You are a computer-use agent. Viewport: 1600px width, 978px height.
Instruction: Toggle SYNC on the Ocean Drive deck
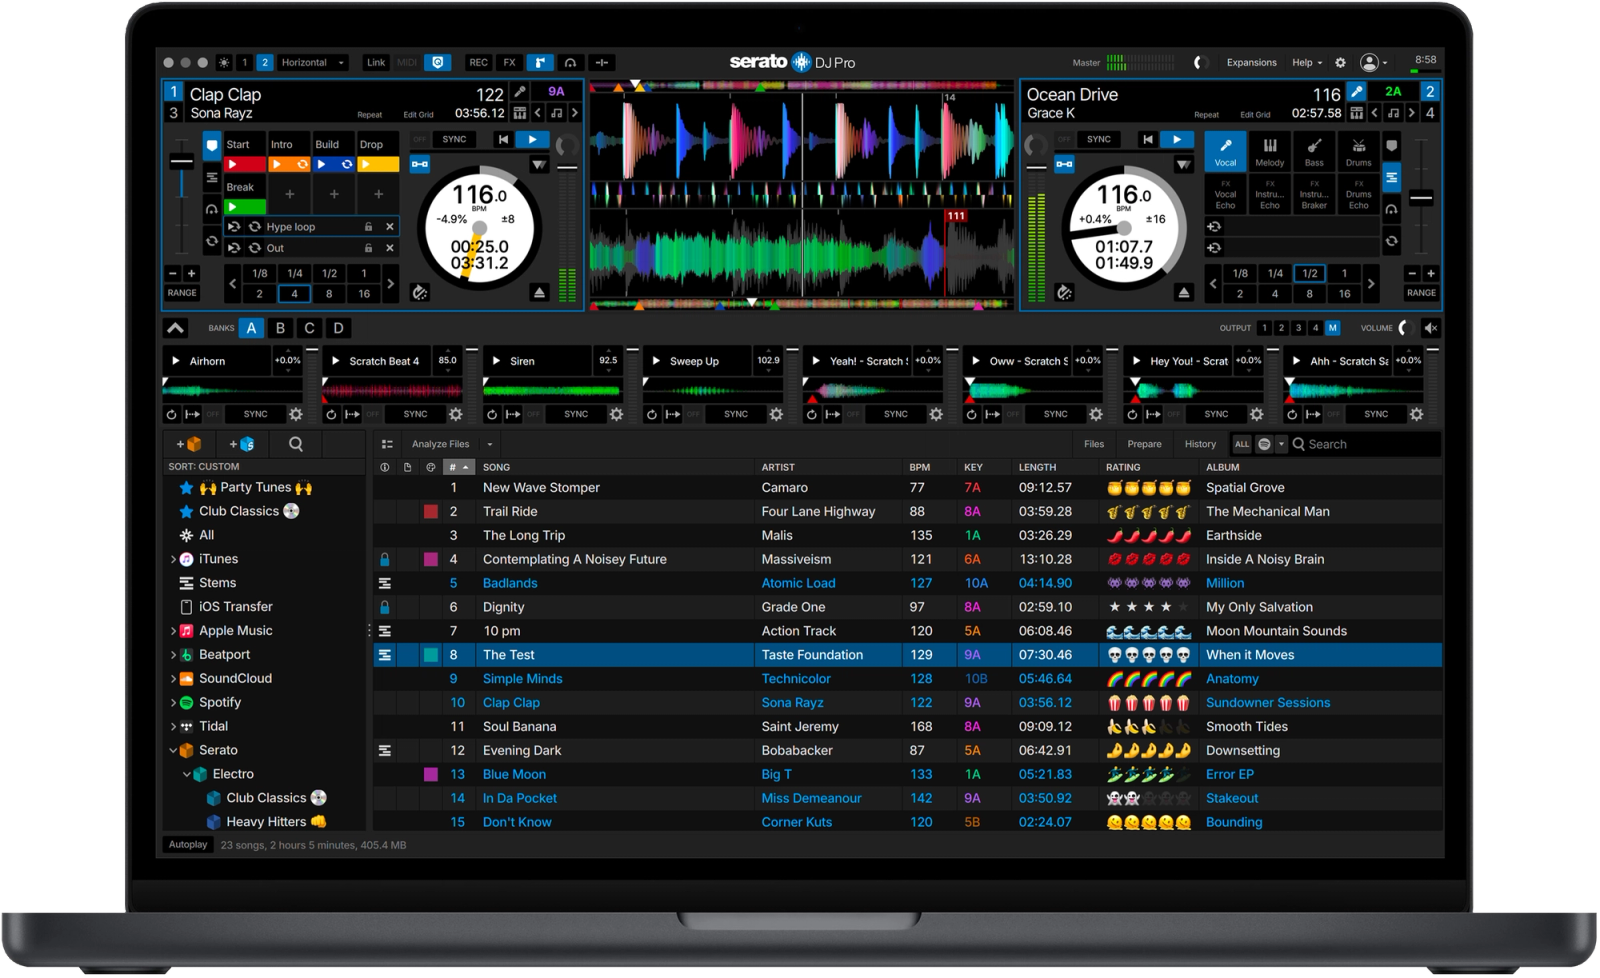[x=1098, y=140]
